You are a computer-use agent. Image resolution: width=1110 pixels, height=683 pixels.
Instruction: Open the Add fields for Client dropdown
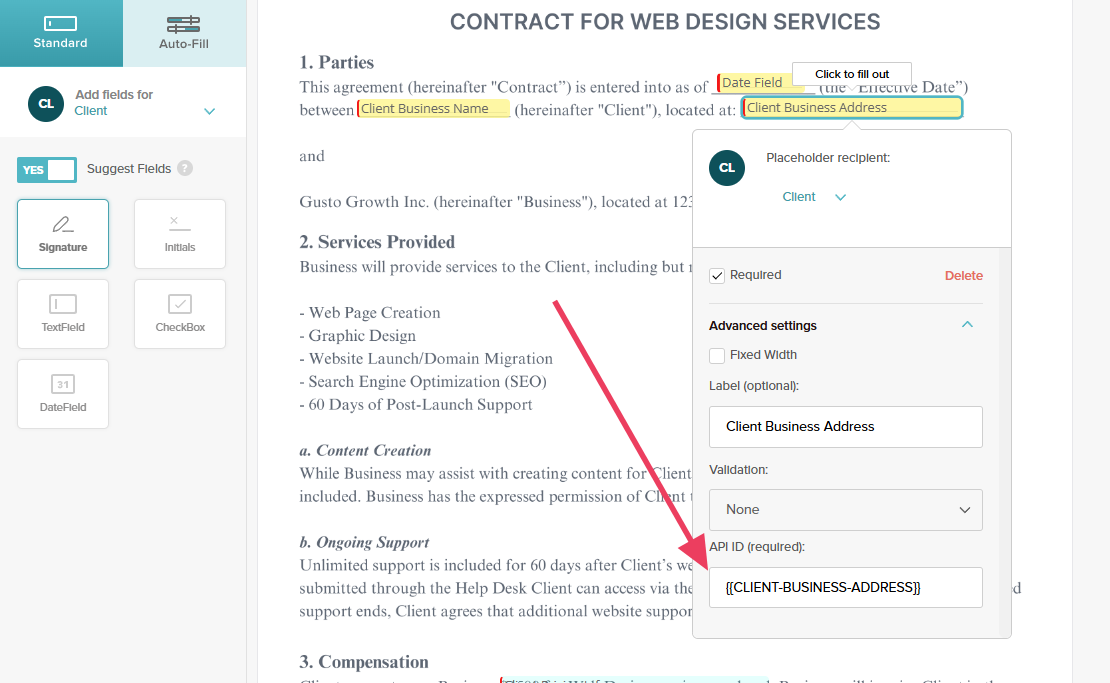click(209, 111)
